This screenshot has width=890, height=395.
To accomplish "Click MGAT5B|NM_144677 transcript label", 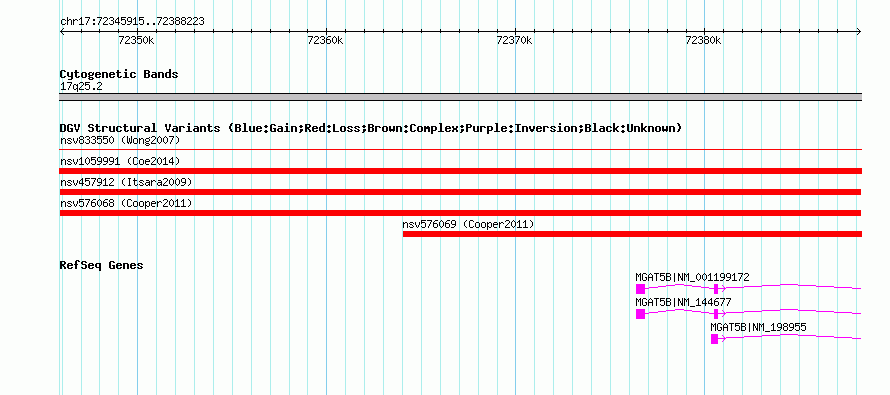I will click(683, 302).
